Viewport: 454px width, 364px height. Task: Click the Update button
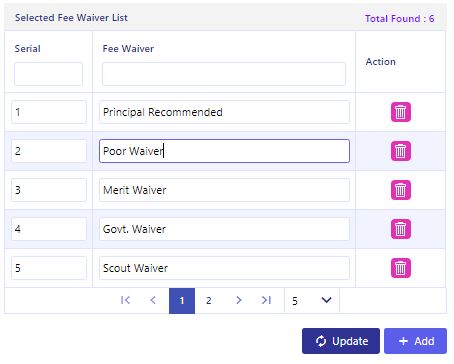point(341,341)
